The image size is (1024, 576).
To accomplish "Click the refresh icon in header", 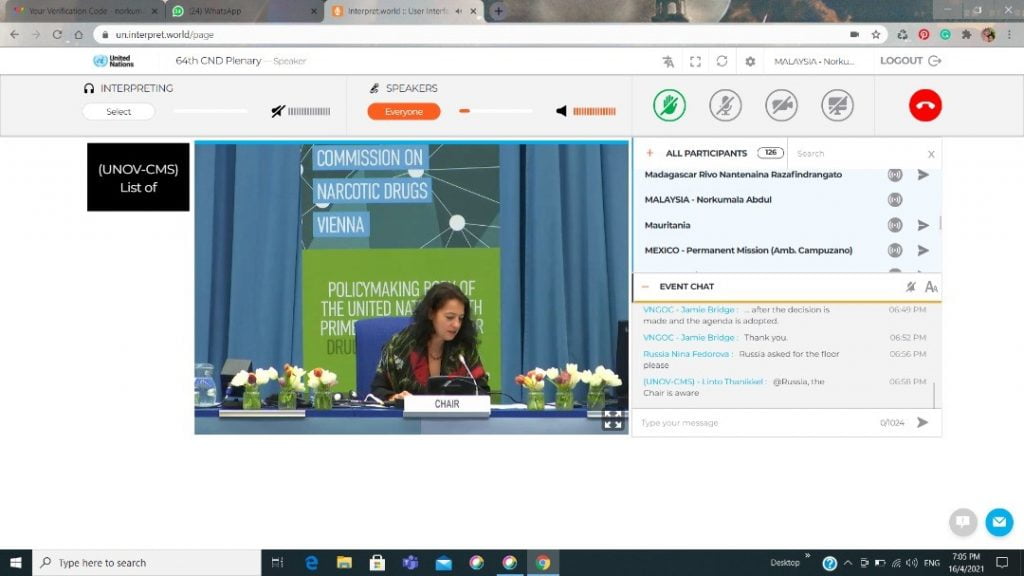I will [722, 61].
